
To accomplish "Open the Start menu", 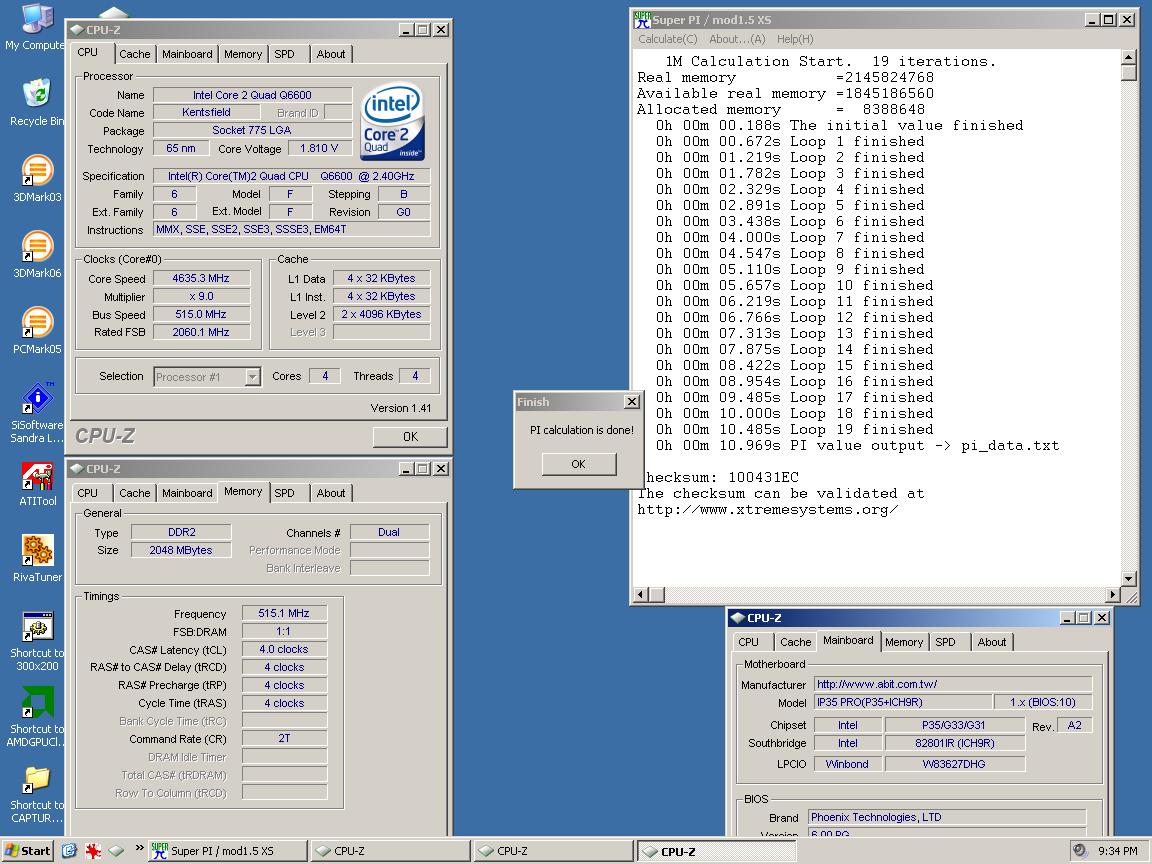I will pos(28,851).
